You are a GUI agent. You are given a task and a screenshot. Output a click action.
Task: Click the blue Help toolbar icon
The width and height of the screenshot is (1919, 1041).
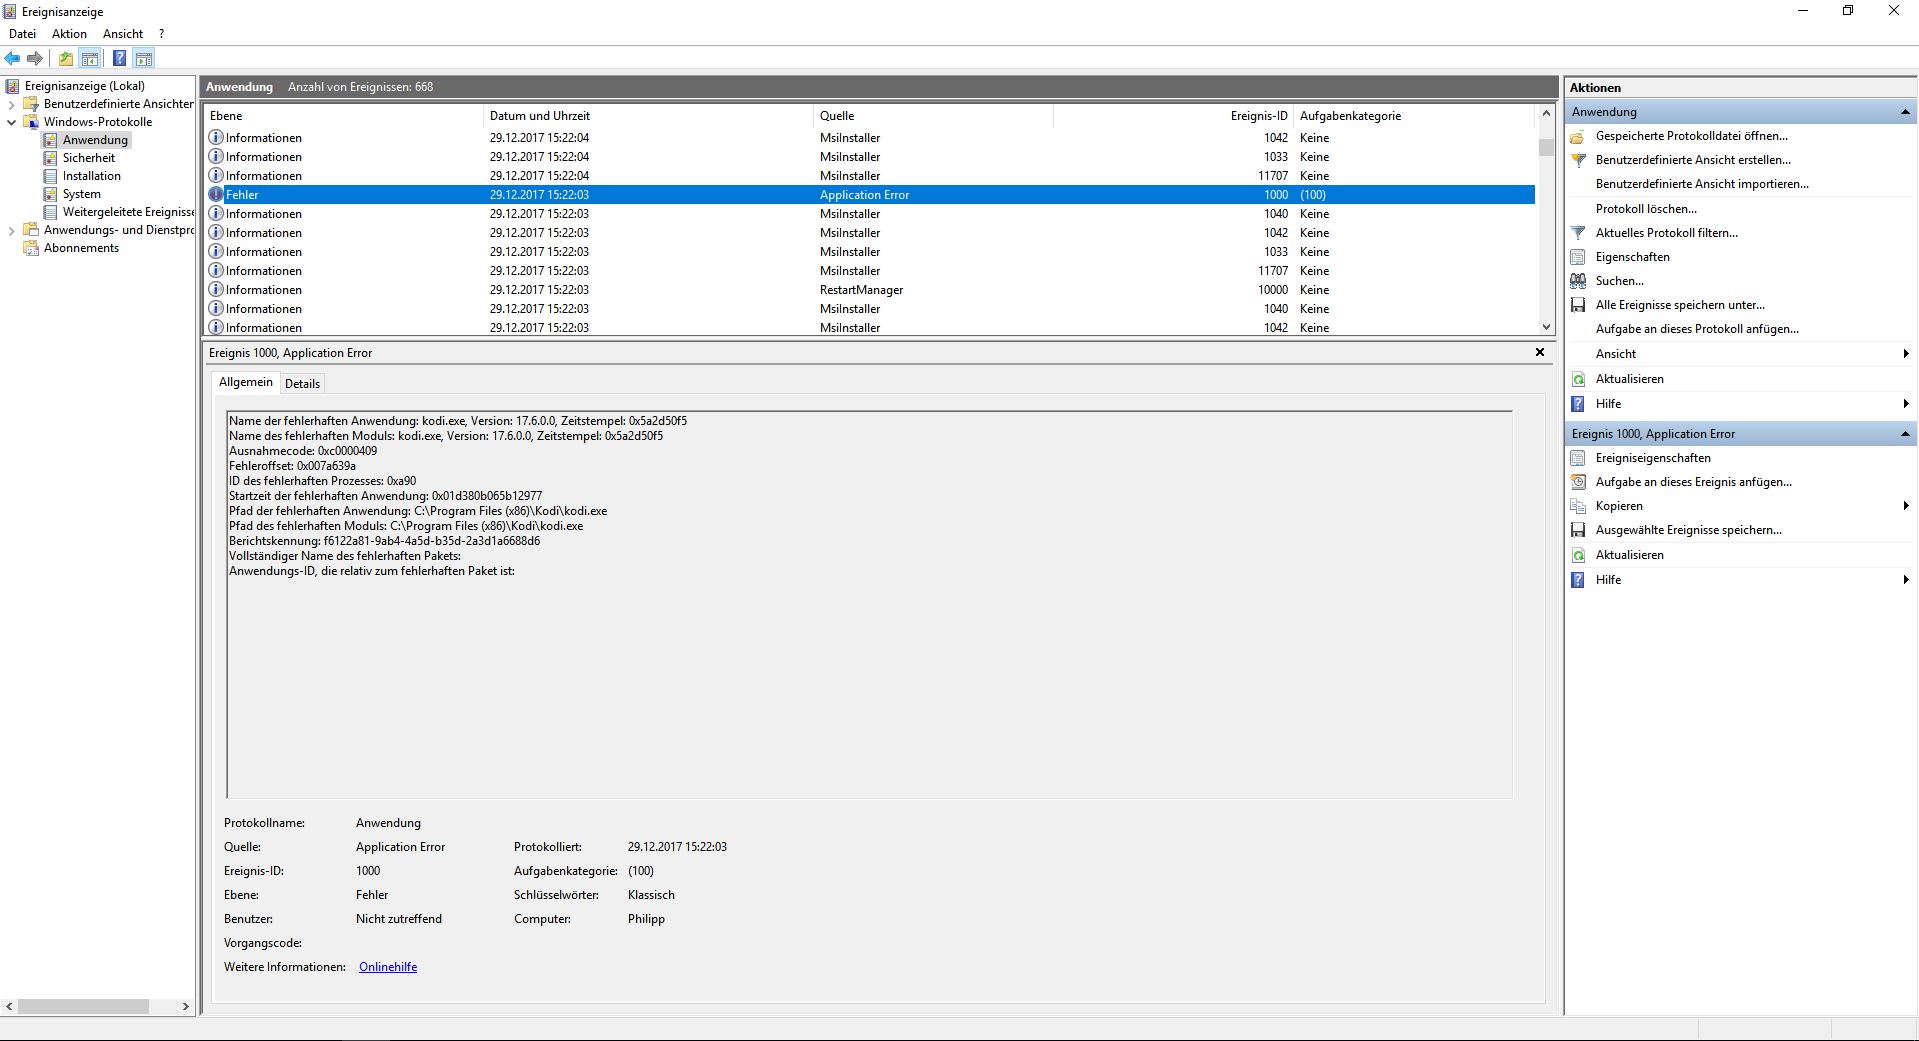pos(119,58)
